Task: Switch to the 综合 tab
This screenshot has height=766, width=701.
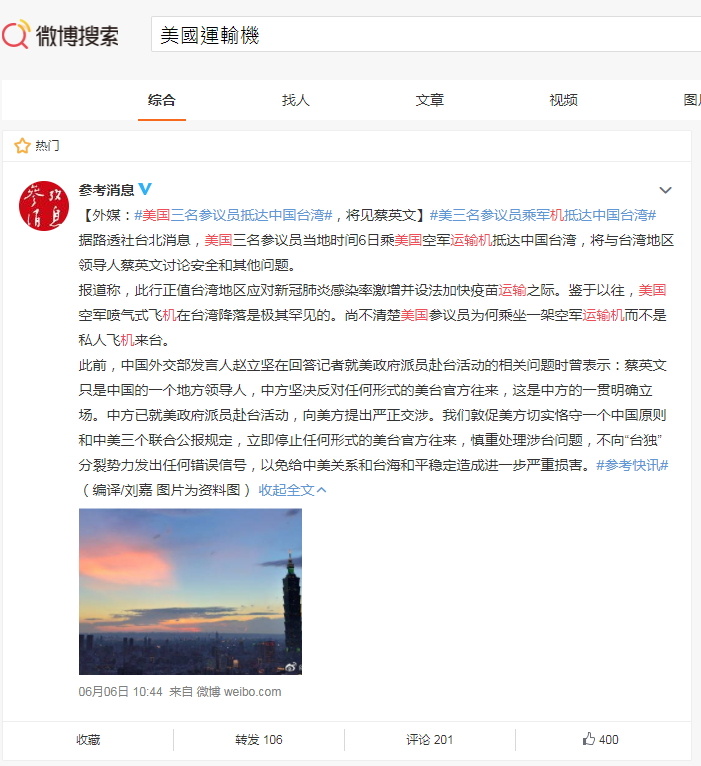Action: point(162,100)
